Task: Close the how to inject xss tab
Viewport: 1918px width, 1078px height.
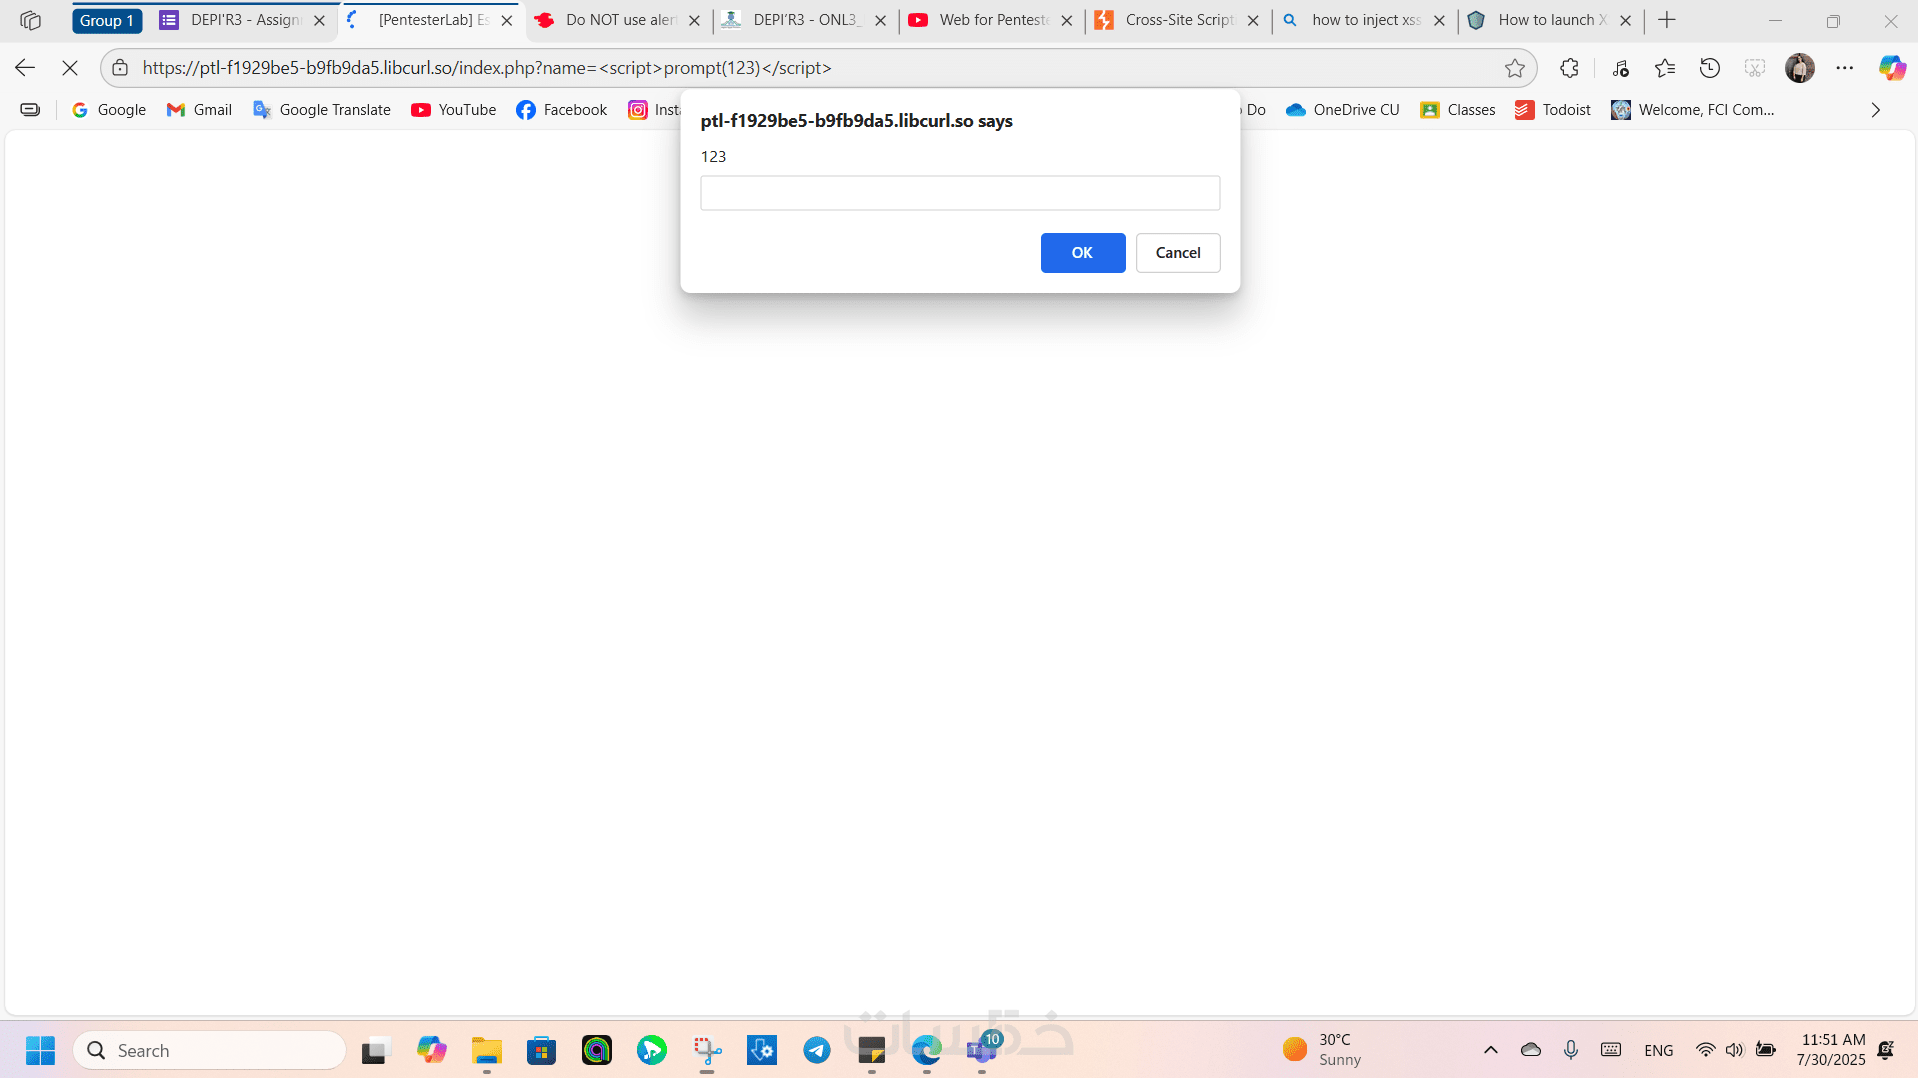Action: 1440,20
